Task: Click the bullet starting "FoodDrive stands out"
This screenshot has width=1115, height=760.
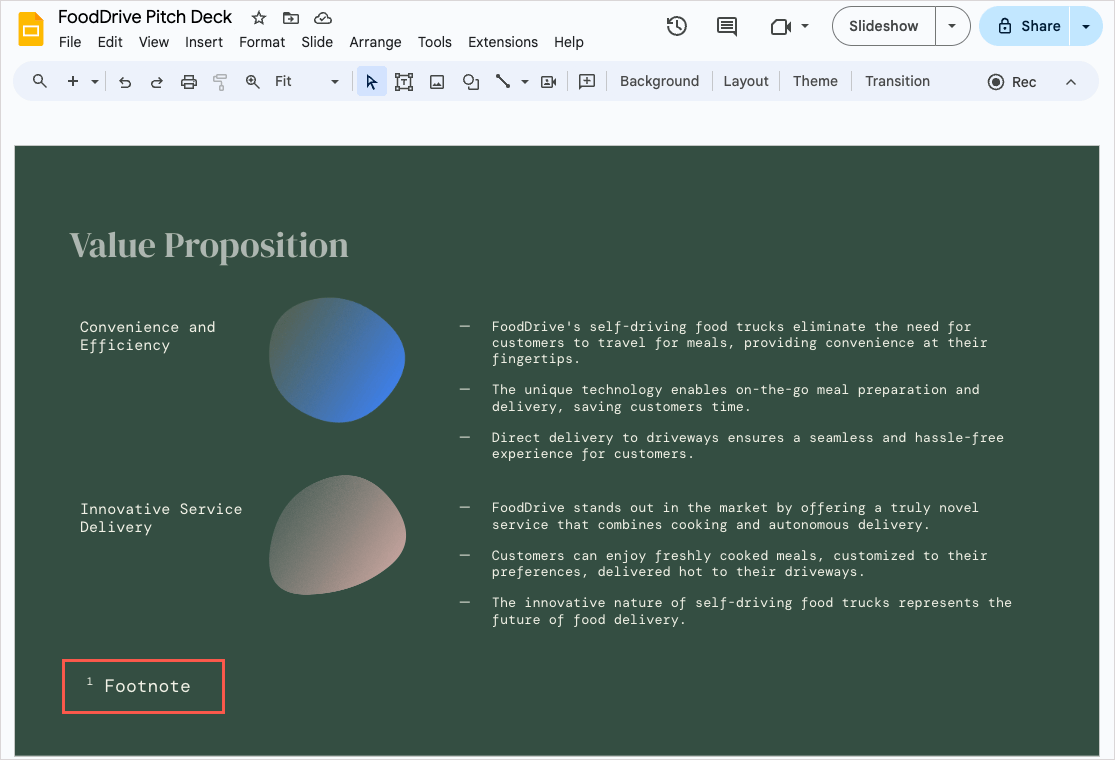Action: tap(735, 516)
